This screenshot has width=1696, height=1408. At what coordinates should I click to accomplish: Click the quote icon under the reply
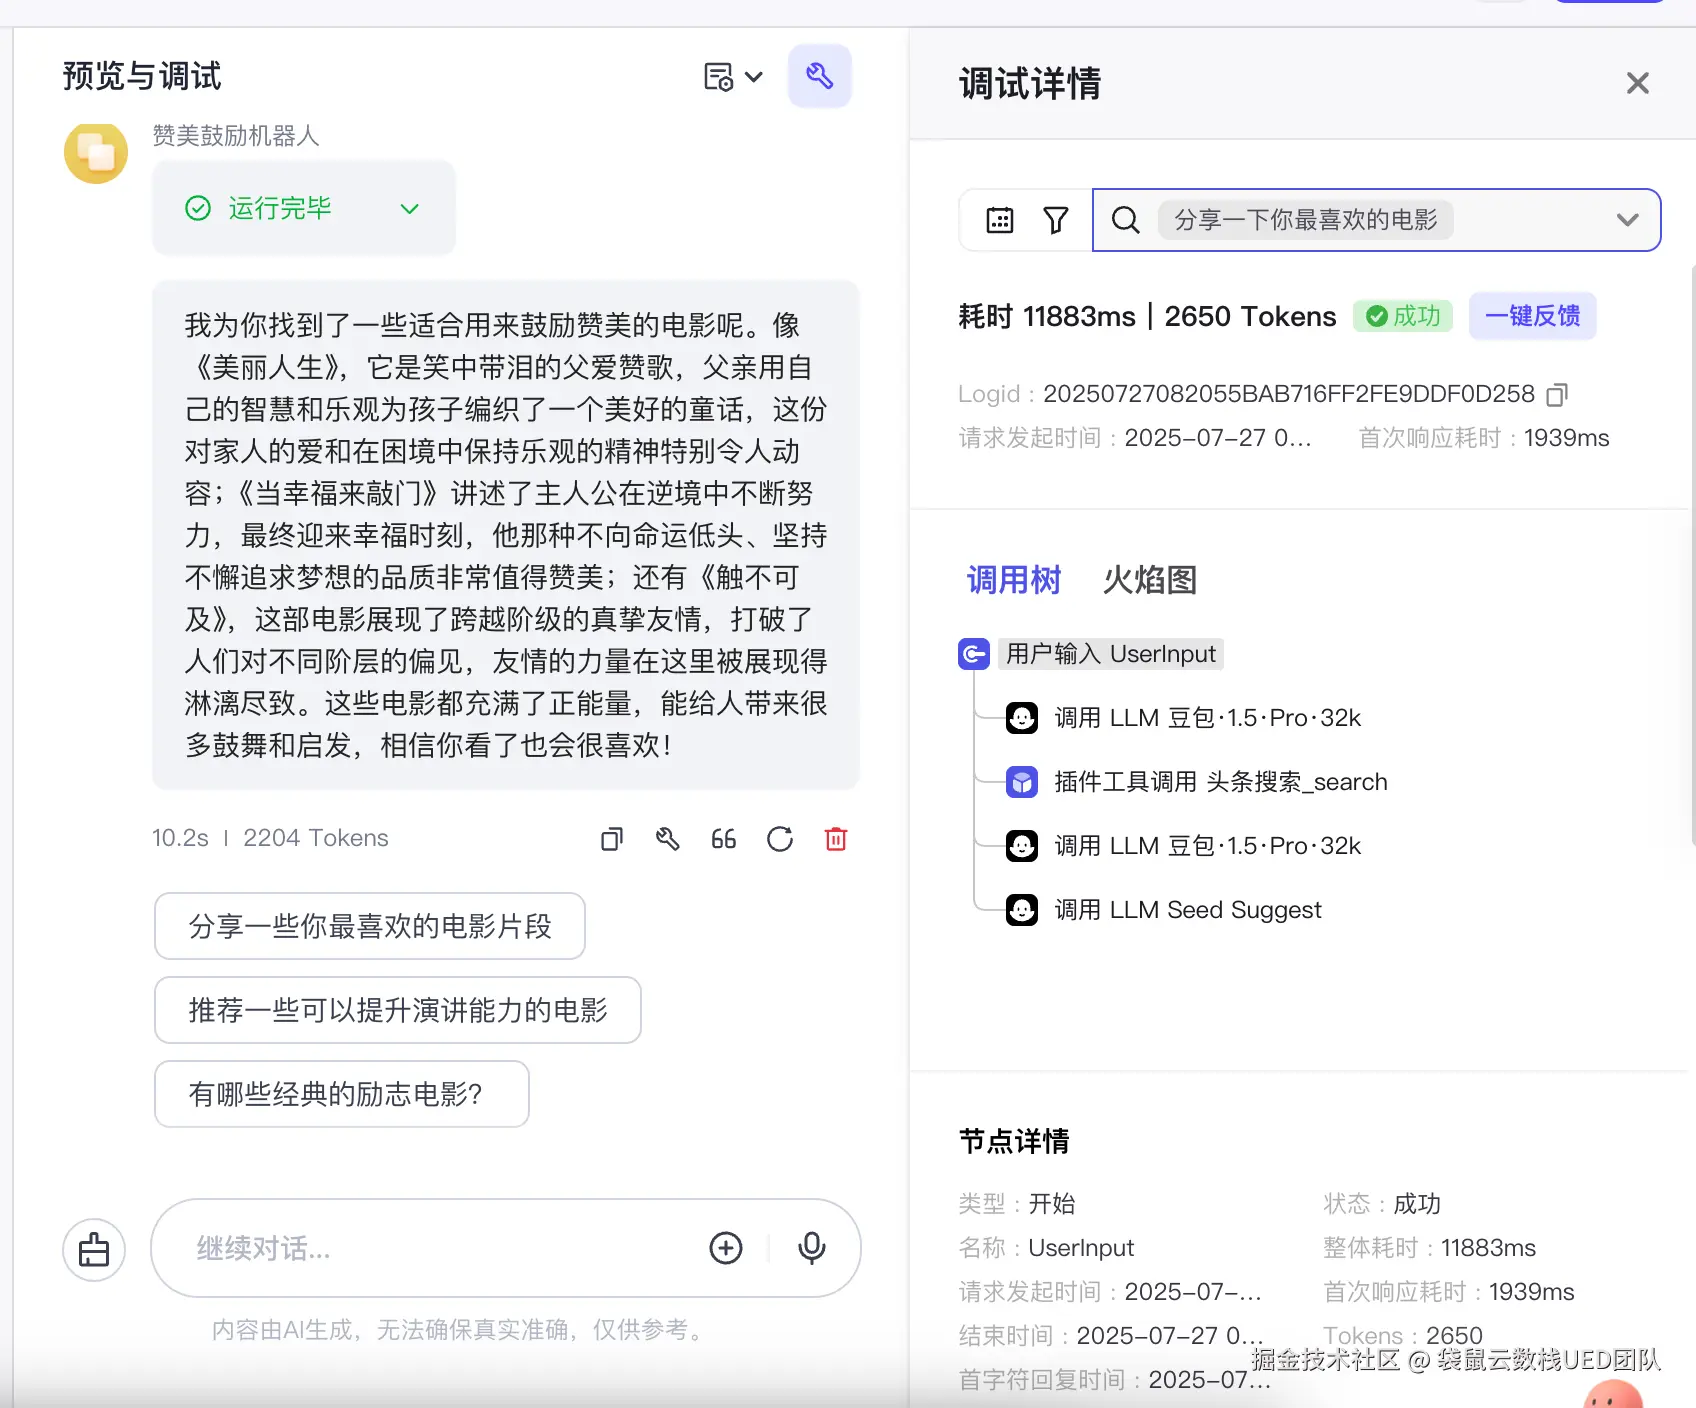click(723, 839)
